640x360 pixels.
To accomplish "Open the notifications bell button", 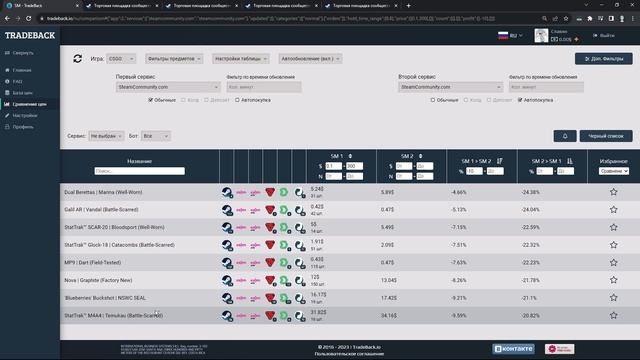I will pos(565,136).
